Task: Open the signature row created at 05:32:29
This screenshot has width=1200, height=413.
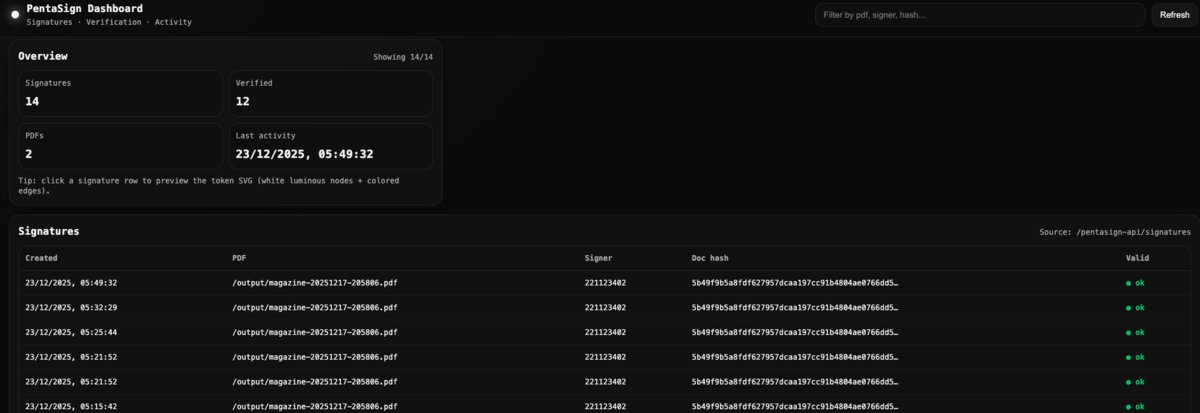Action: (x=605, y=307)
